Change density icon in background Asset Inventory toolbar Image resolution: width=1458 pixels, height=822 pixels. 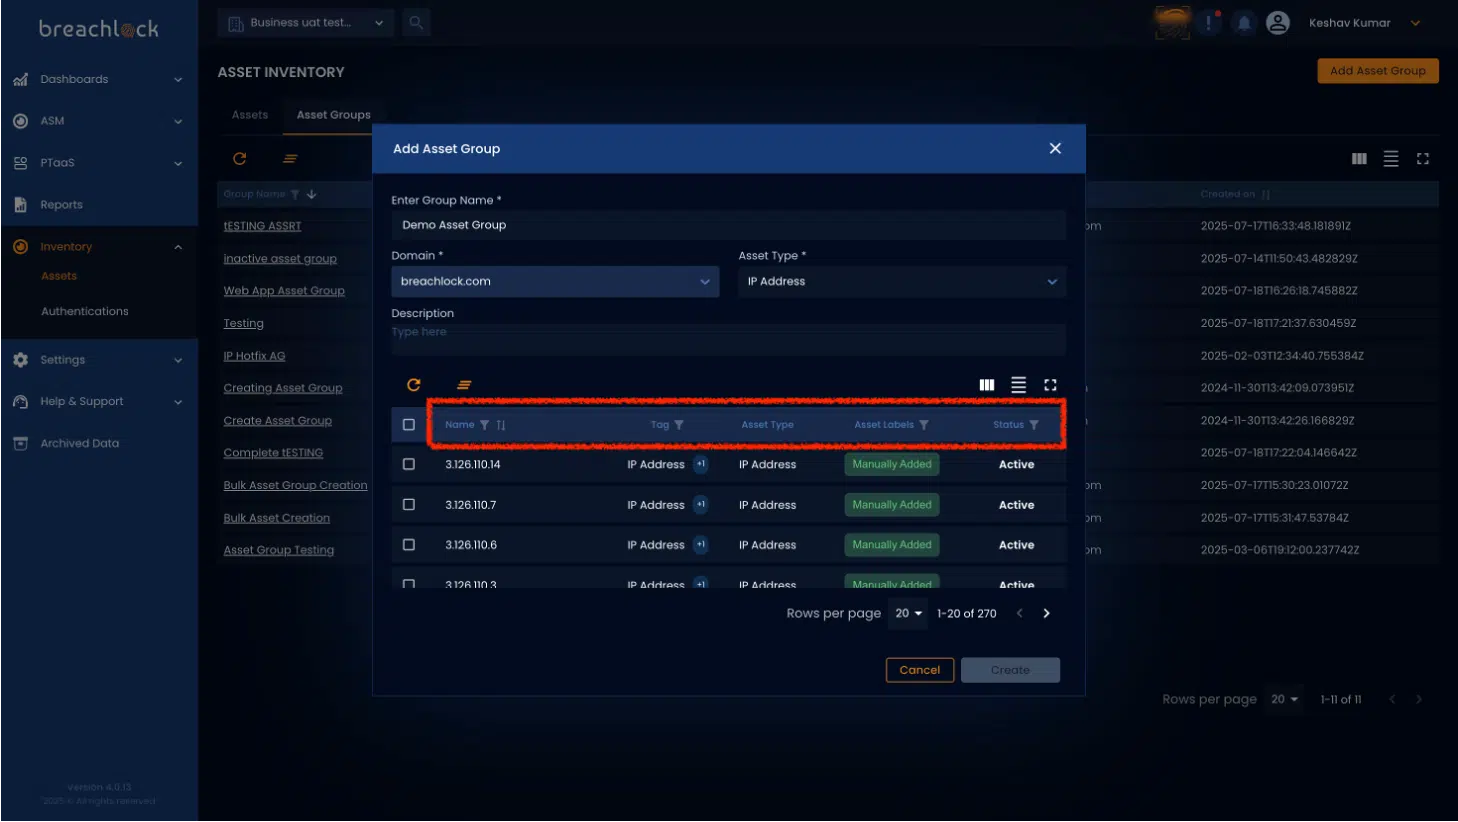(x=1391, y=159)
